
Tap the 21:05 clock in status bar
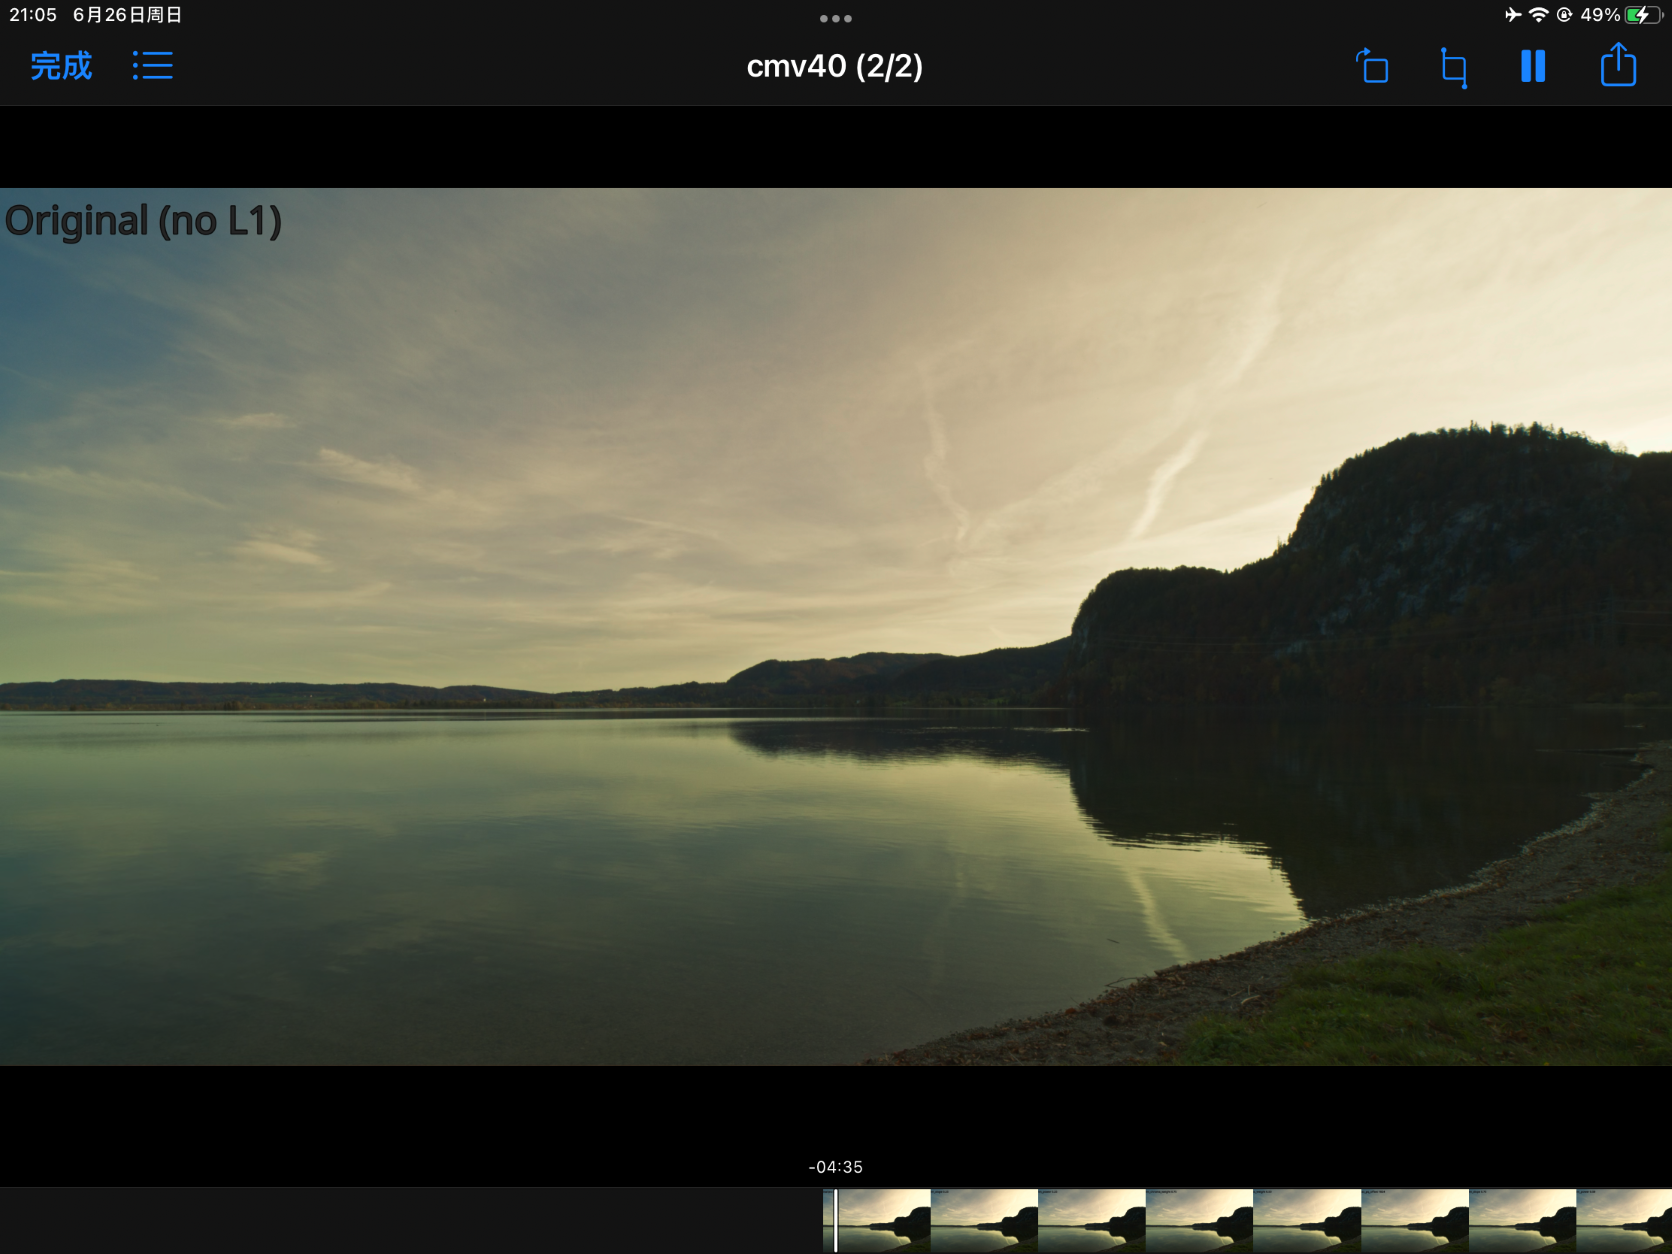33,15
